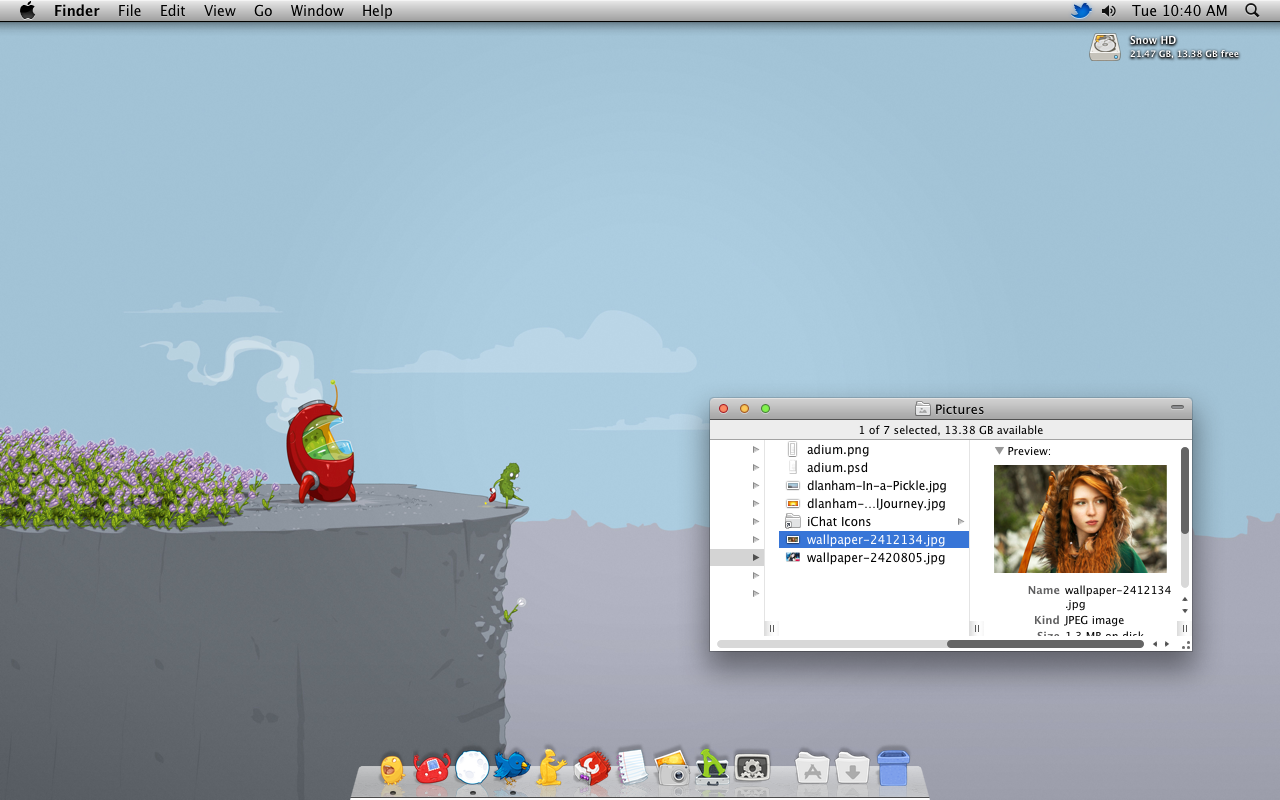Select wallpaper-2420805.jpg file name

(x=876, y=558)
